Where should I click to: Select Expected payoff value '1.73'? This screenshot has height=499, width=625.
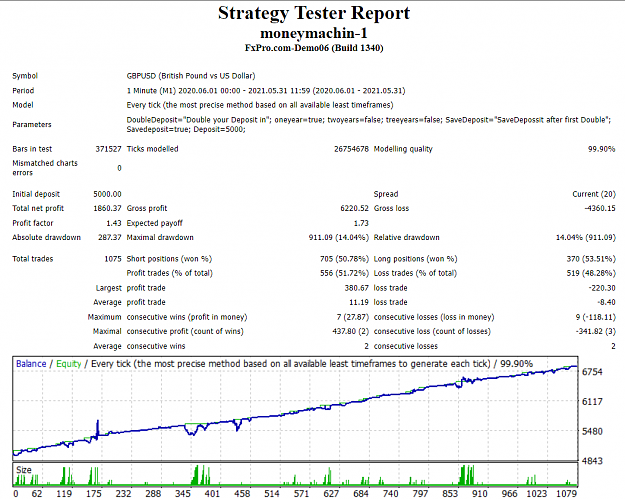(361, 223)
